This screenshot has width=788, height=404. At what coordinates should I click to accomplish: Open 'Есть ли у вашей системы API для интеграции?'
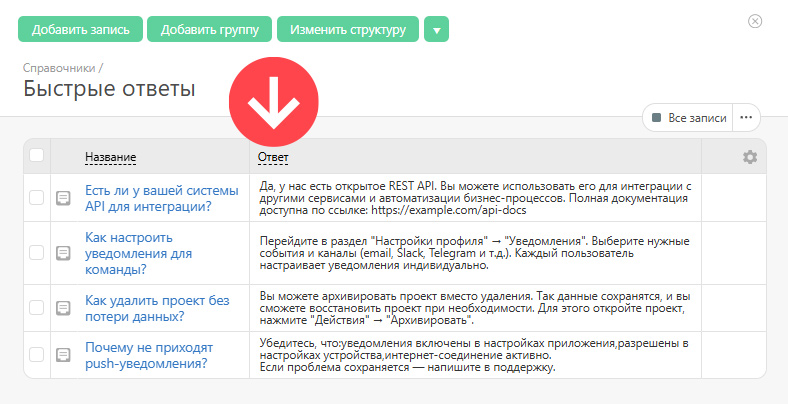tap(162, 198)
